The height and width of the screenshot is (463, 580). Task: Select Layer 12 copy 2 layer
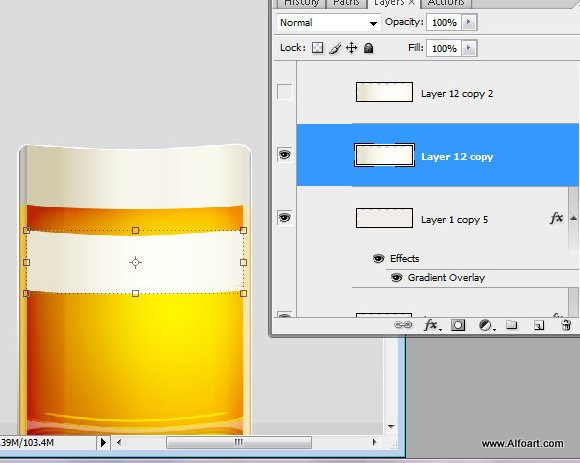click(438, 92)
